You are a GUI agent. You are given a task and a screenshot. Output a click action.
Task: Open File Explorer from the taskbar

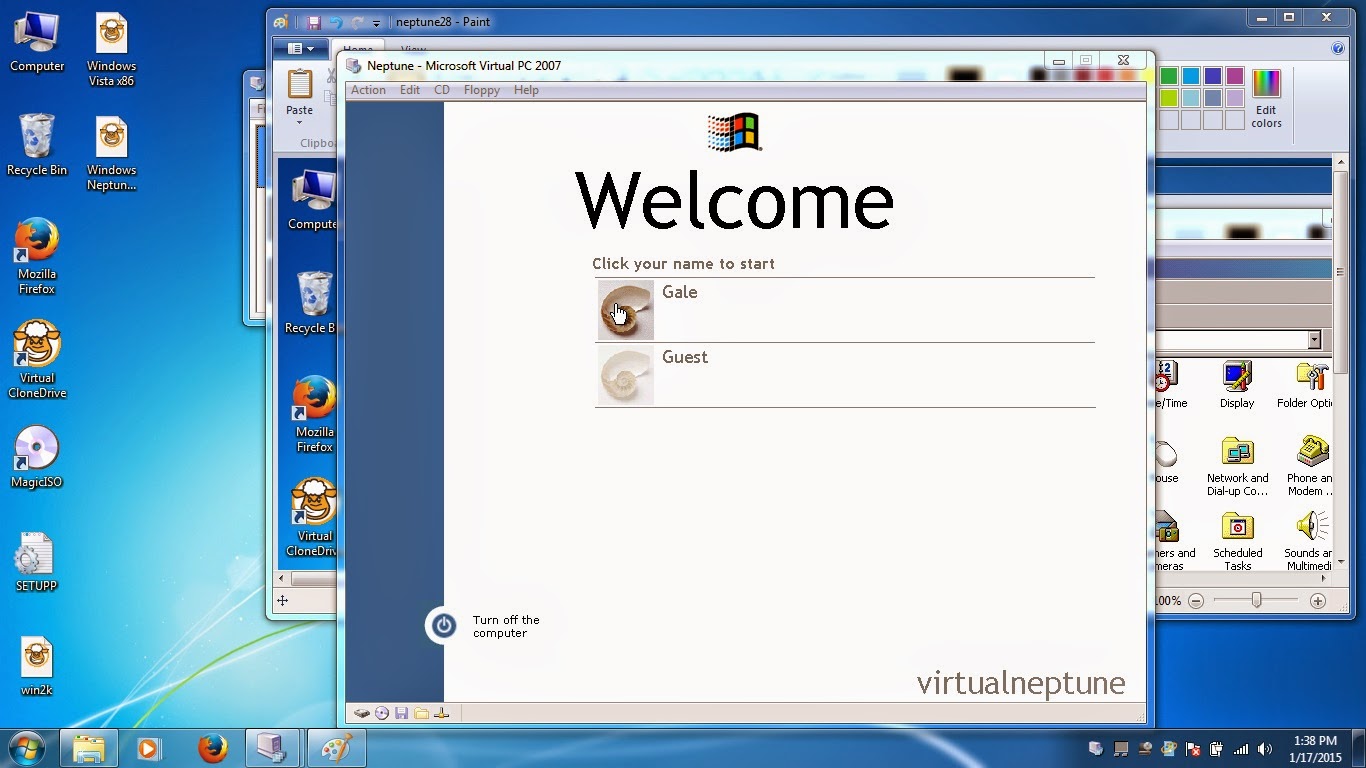(88, 748)
